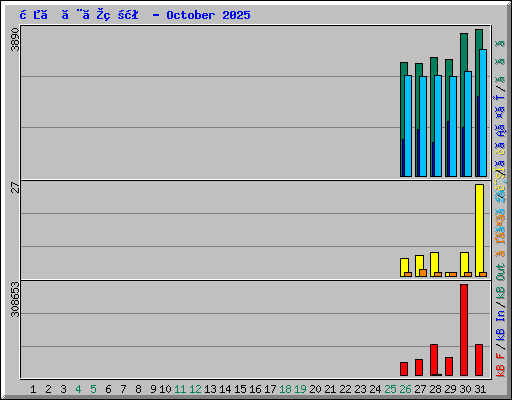The image size is (512, 400).
Task: Click the blue "kB In" legend label
Action: click(x=500, y=325)
